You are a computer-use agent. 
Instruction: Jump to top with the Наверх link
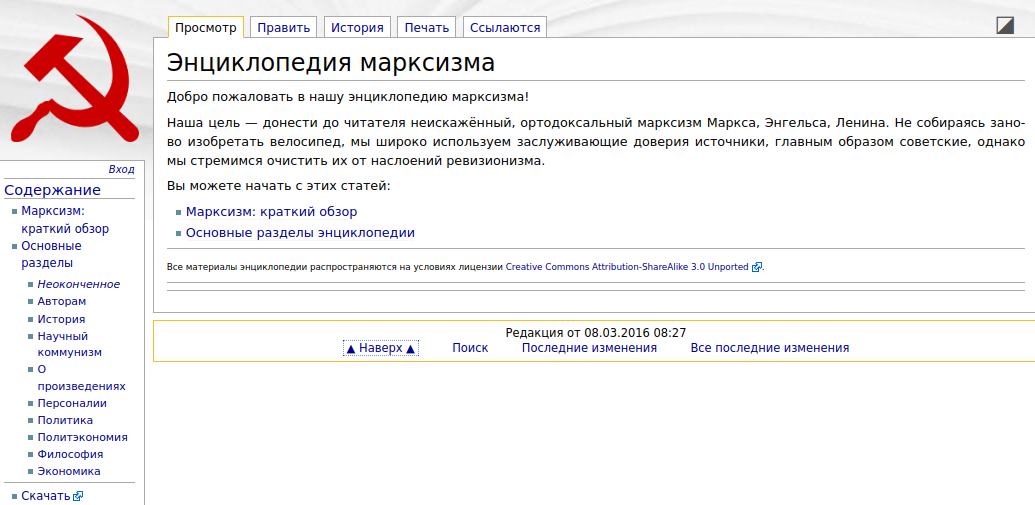[x=380, y=348]
